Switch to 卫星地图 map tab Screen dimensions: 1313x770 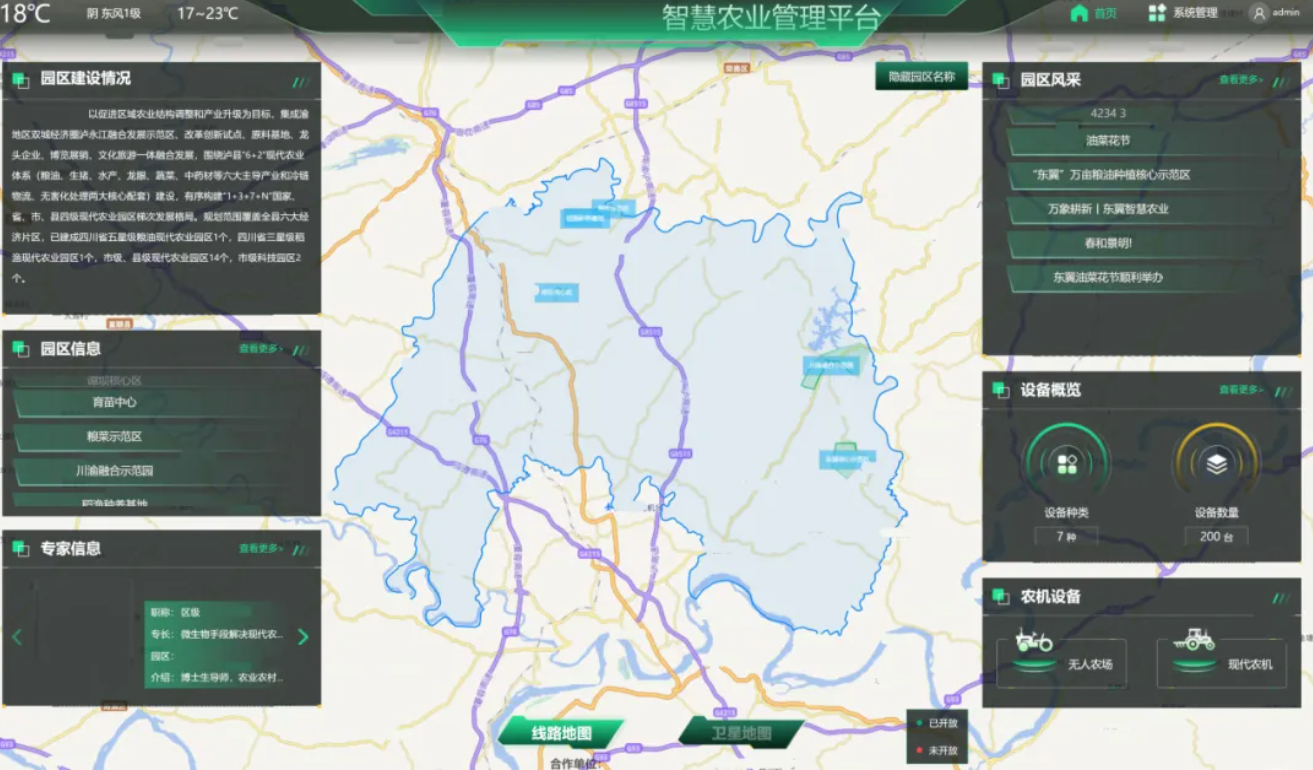(741, 733)
